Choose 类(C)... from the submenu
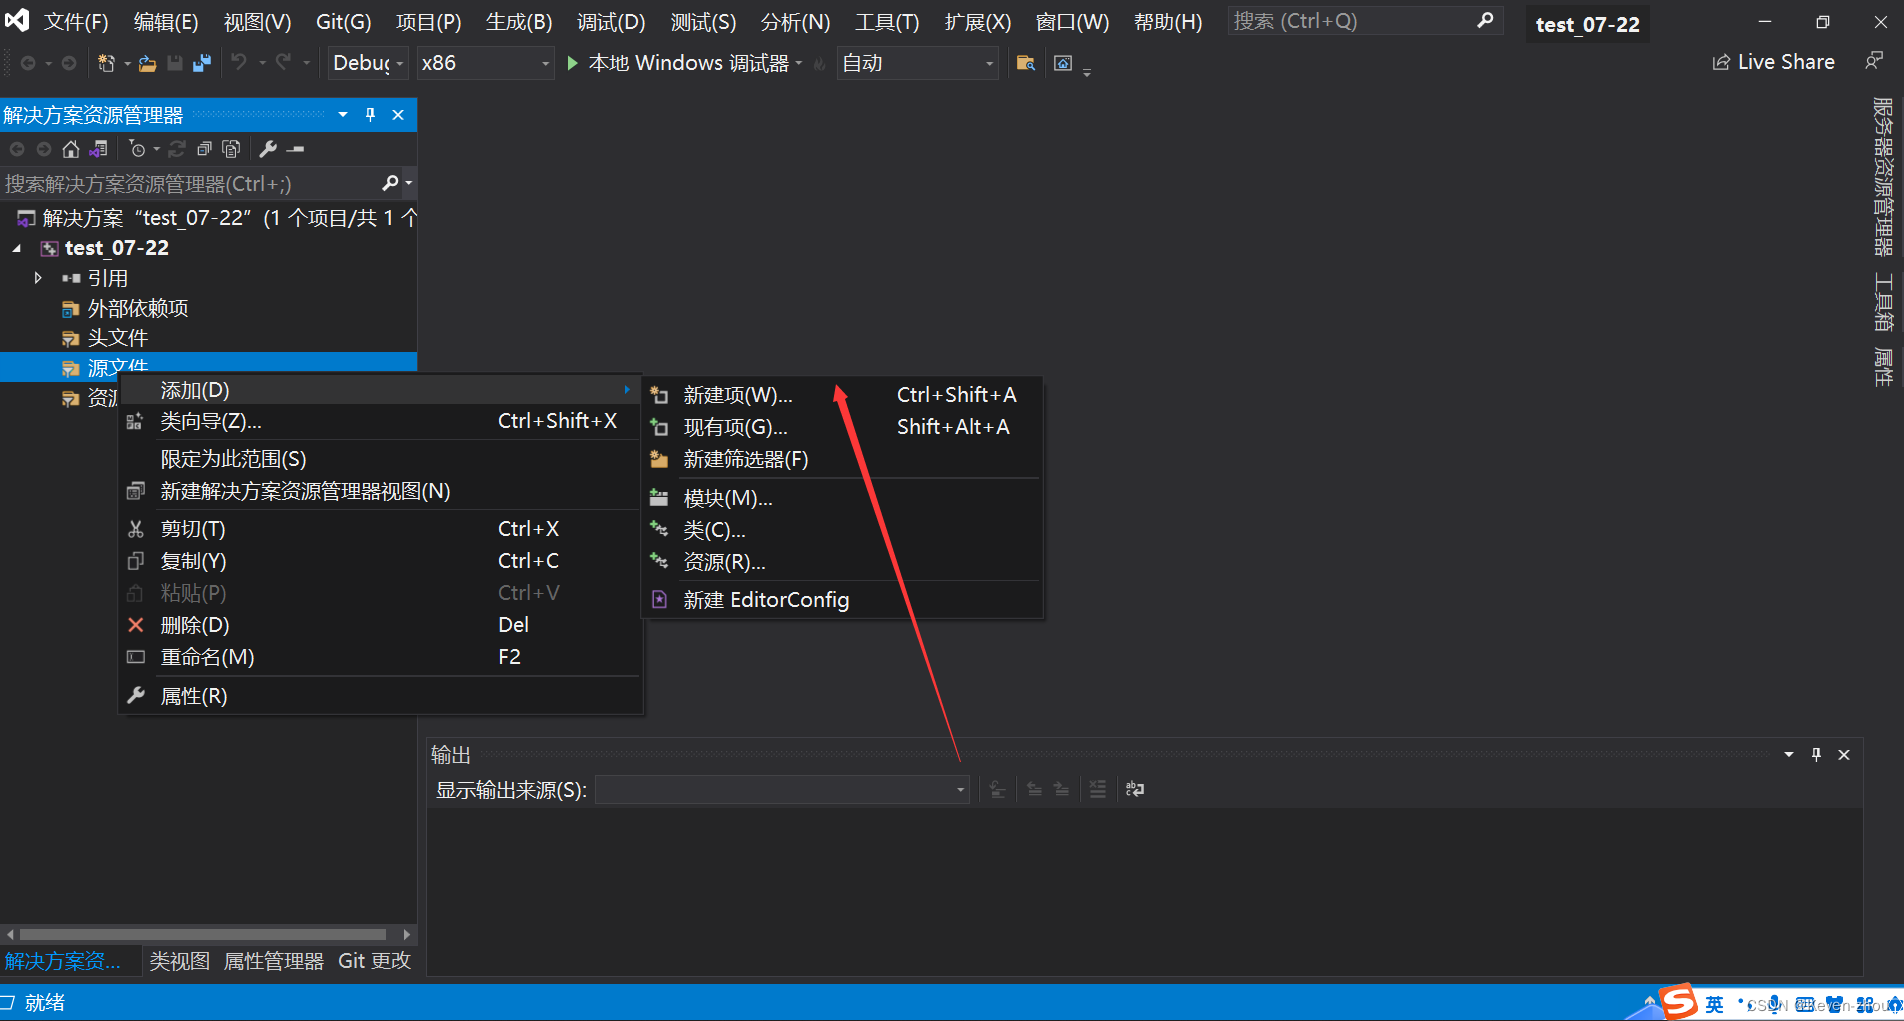Image resolution: width=1904 pixels, height=1021 pixels. point(842,530)
